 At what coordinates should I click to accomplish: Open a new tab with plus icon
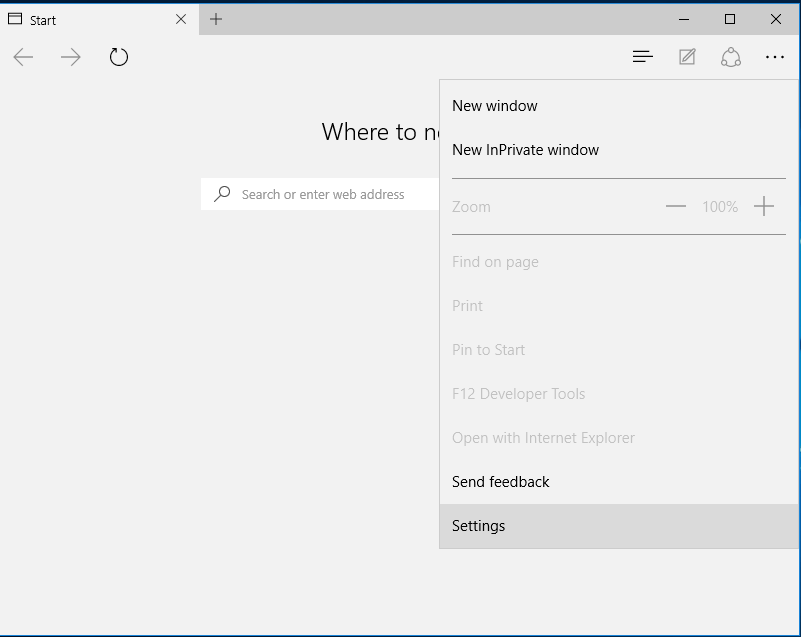tap(216, 19)
